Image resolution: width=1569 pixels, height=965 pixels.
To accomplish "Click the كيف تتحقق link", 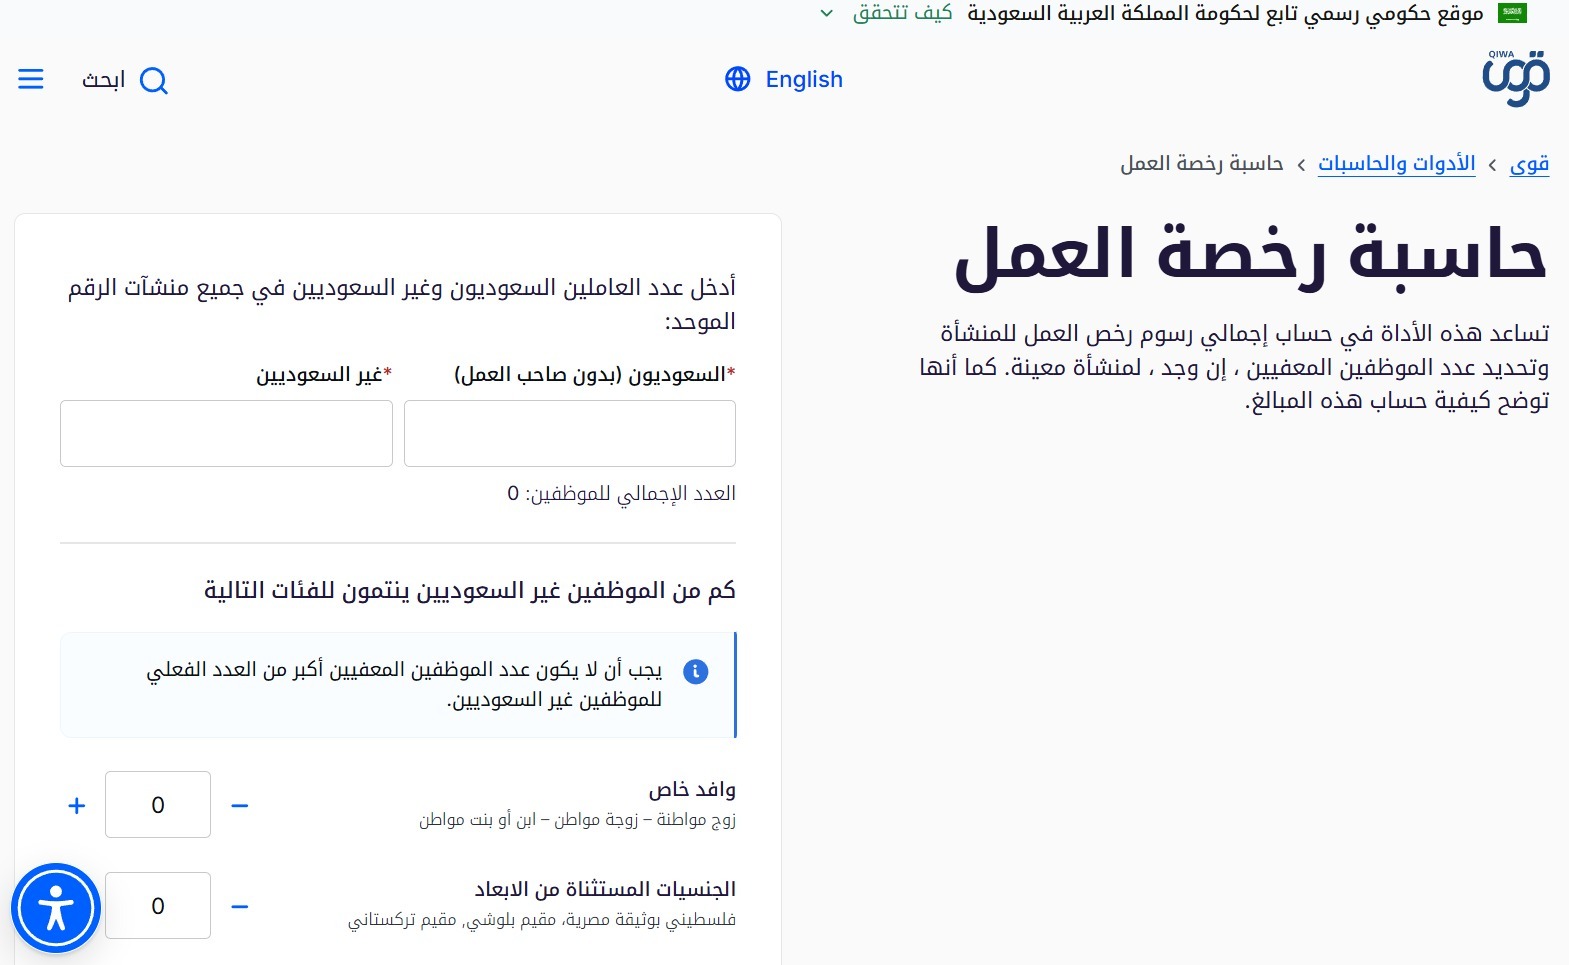I will click(x=902, y=13).
